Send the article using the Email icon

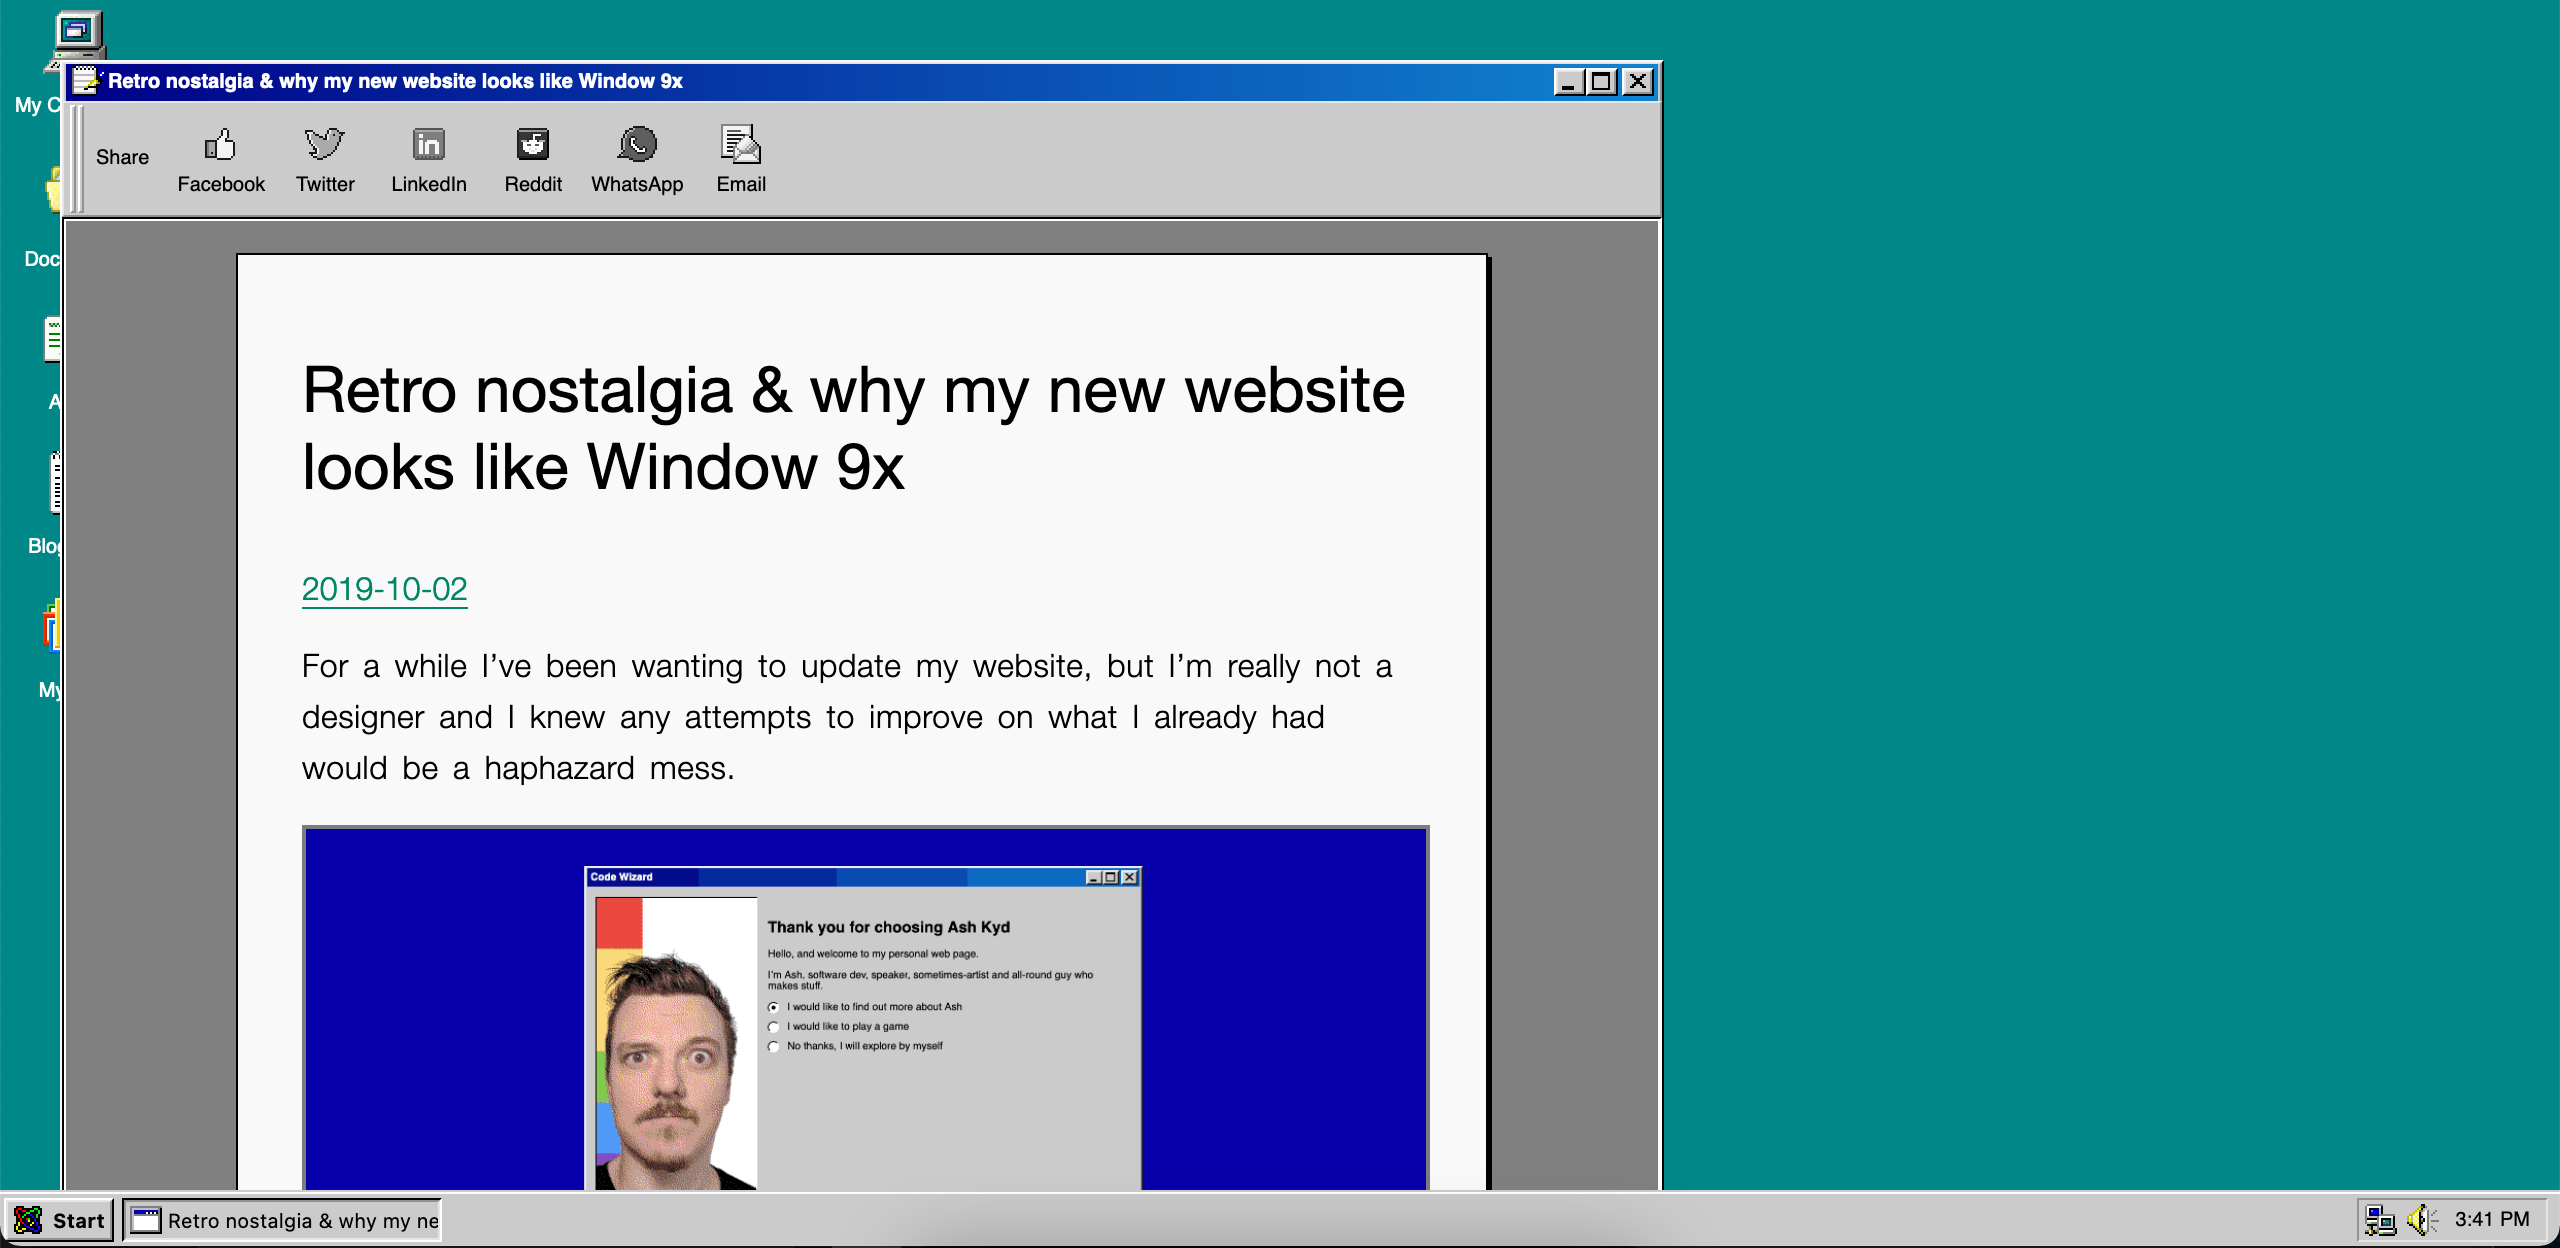(741, 146)
